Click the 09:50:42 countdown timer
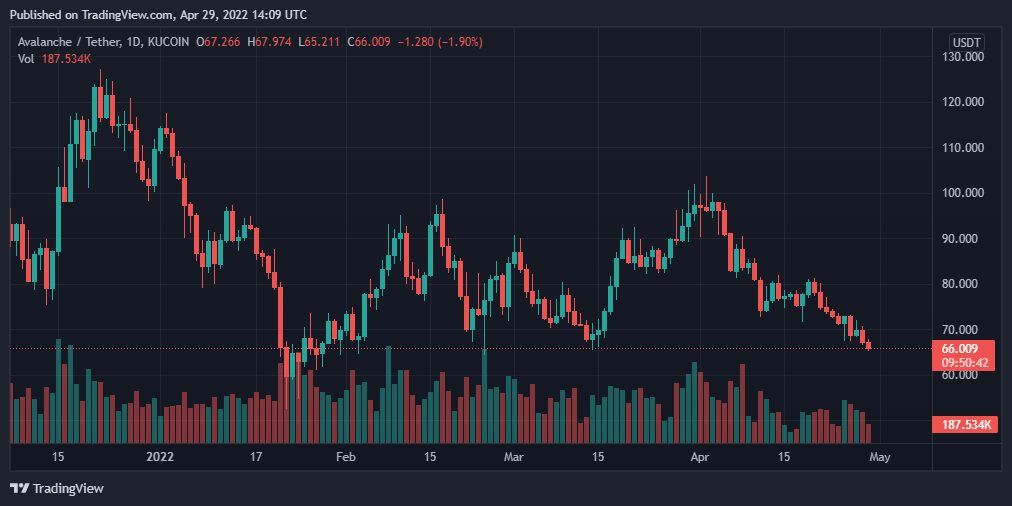 [964, 363]
